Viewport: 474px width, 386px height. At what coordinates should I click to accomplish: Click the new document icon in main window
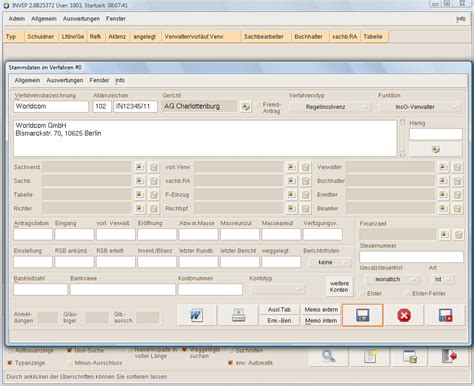[369, 356]
